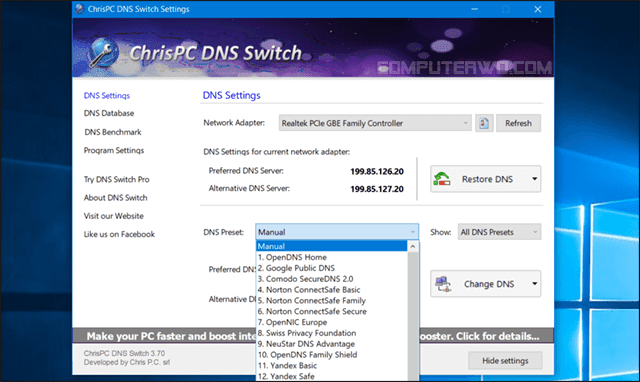Screen dimensions: 640x382
Task: Click the preset list scrollbar track
Action: (x=413, y=316)
